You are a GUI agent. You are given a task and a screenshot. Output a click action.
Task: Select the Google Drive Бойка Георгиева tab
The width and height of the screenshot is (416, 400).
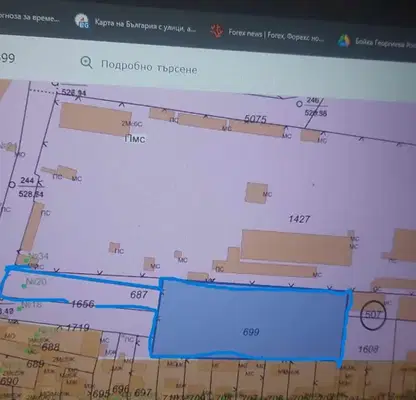tap(377, 42)
